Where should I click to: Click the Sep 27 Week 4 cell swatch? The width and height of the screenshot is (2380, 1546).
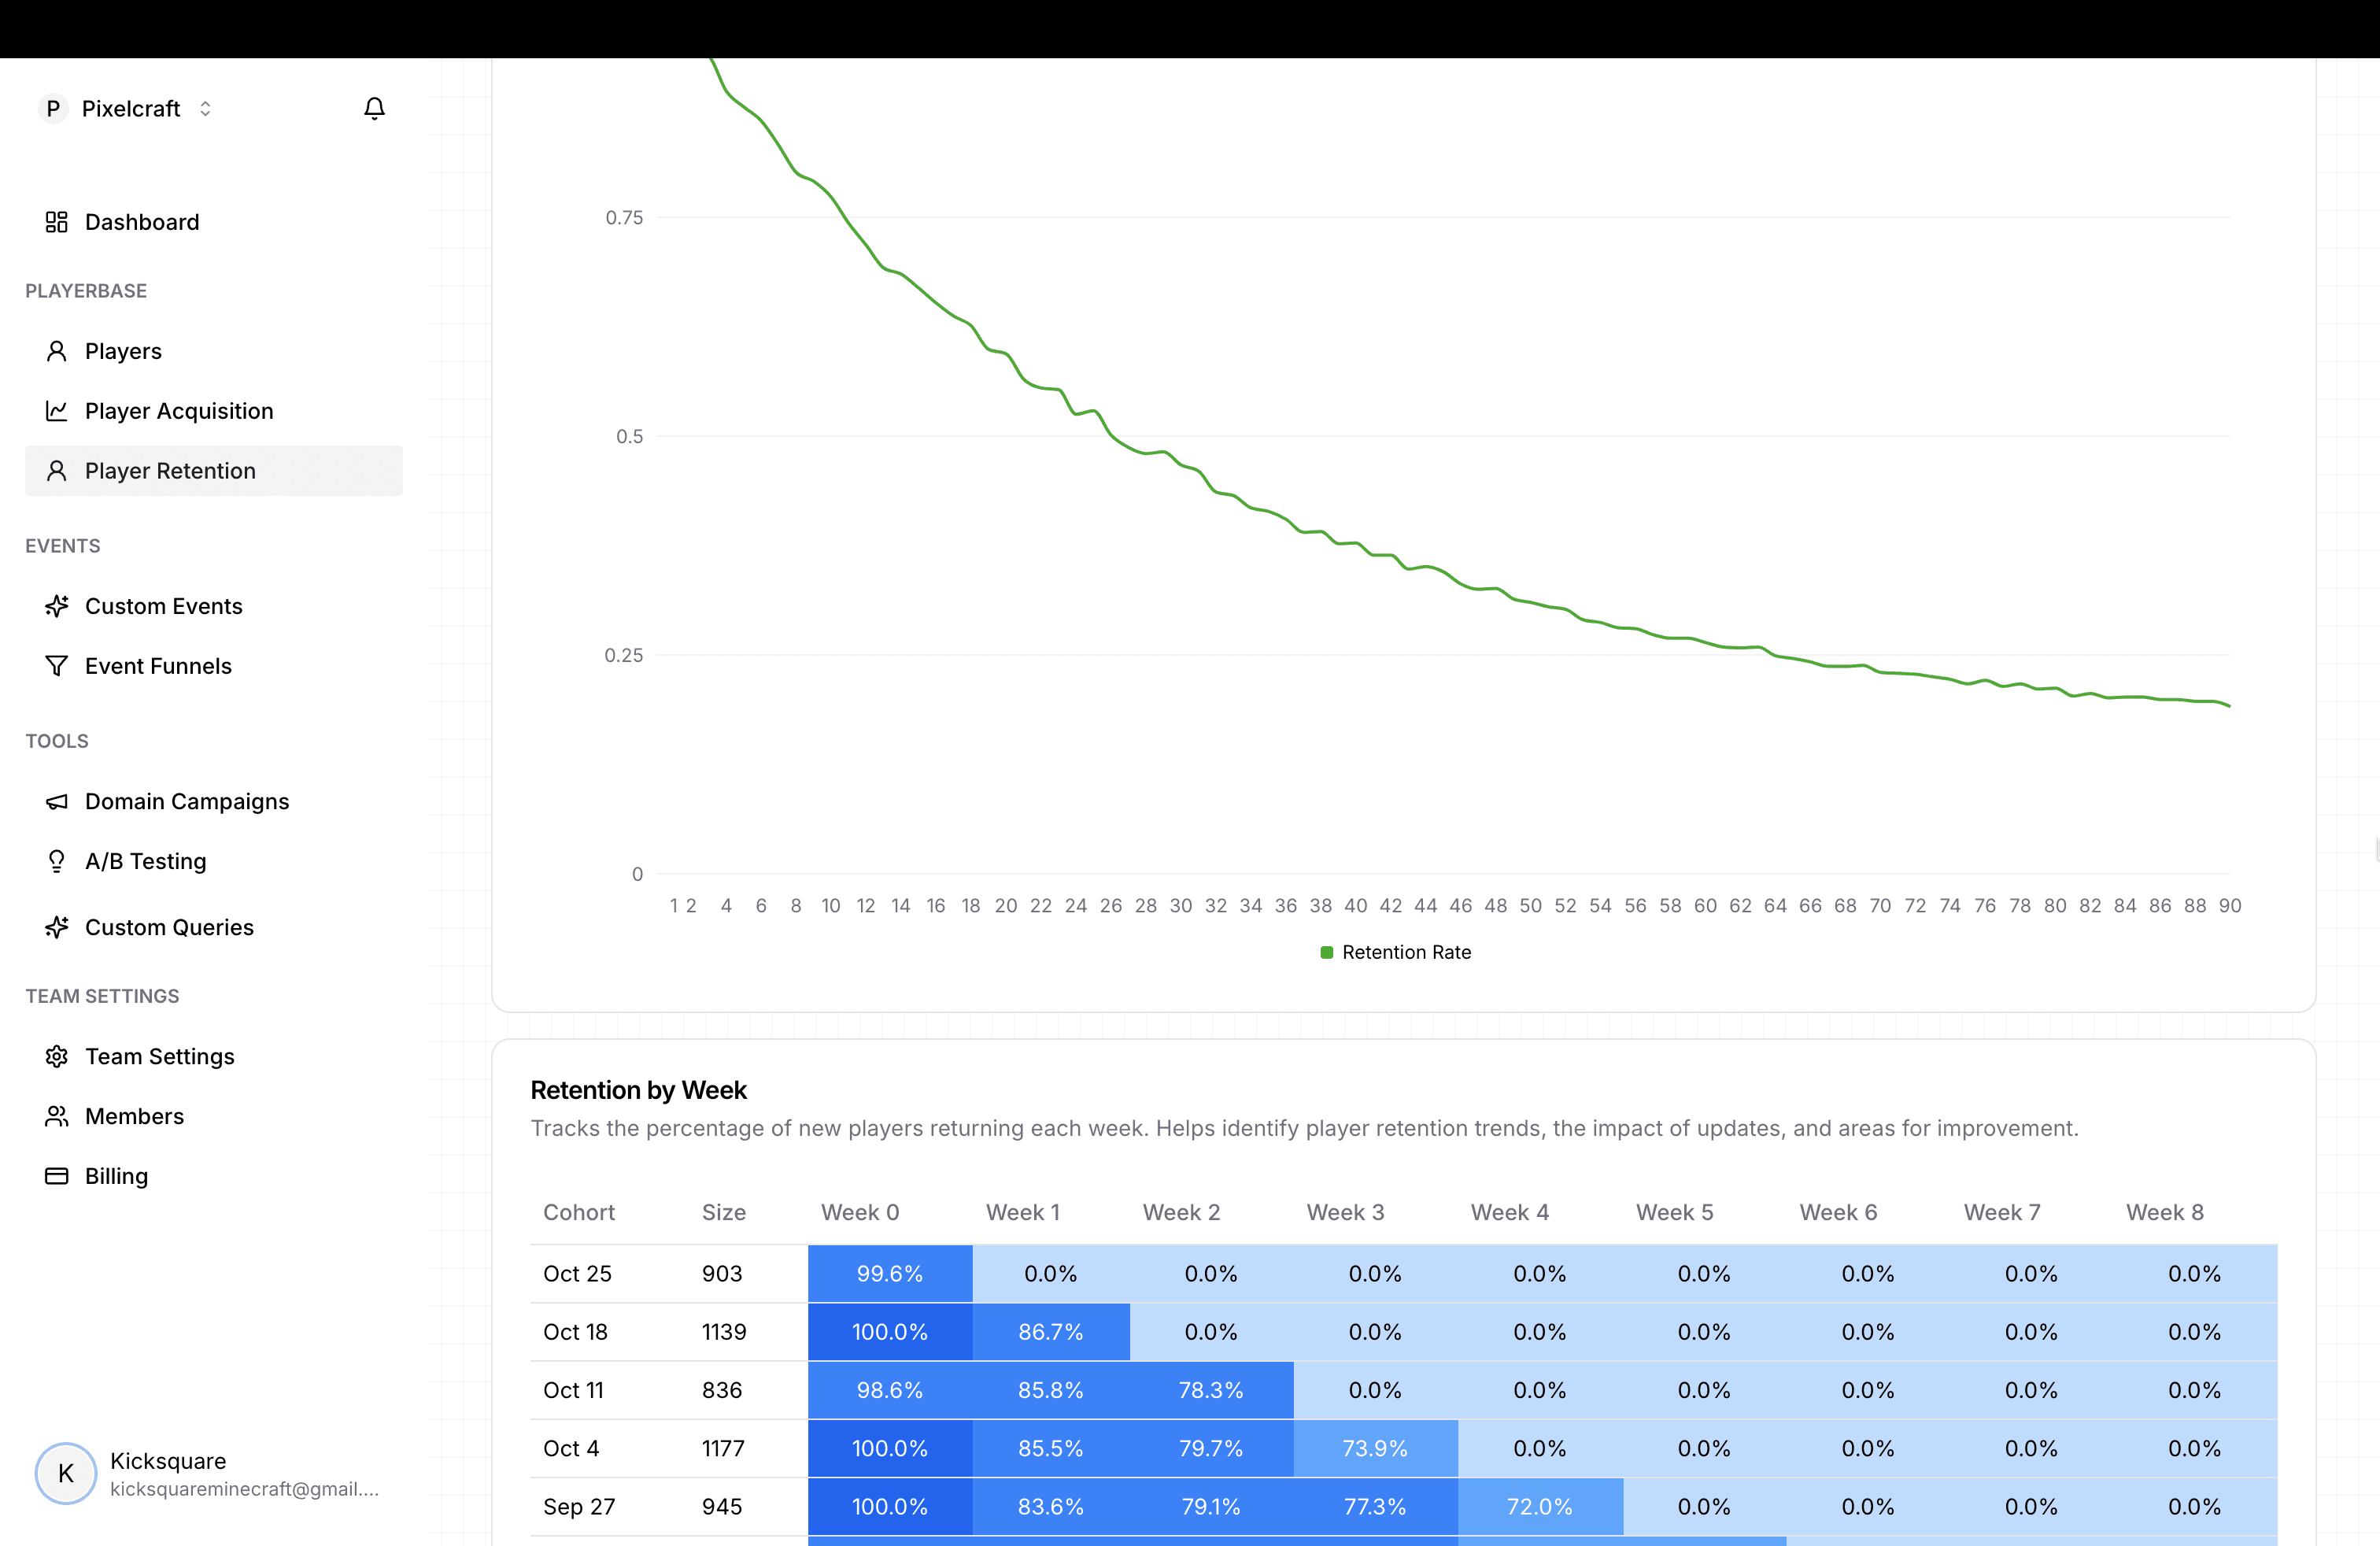click(1539, 1507)
